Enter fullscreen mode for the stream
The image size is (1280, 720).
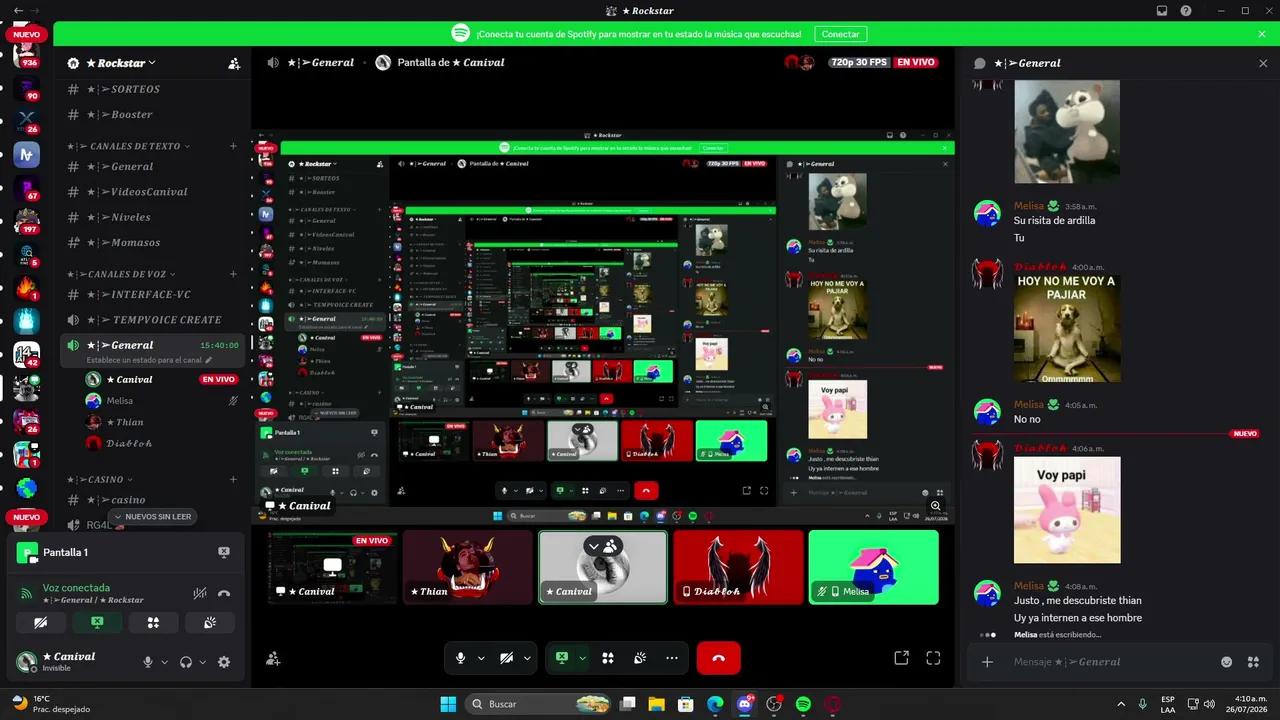pyautogui.click(x=933, y=658)
